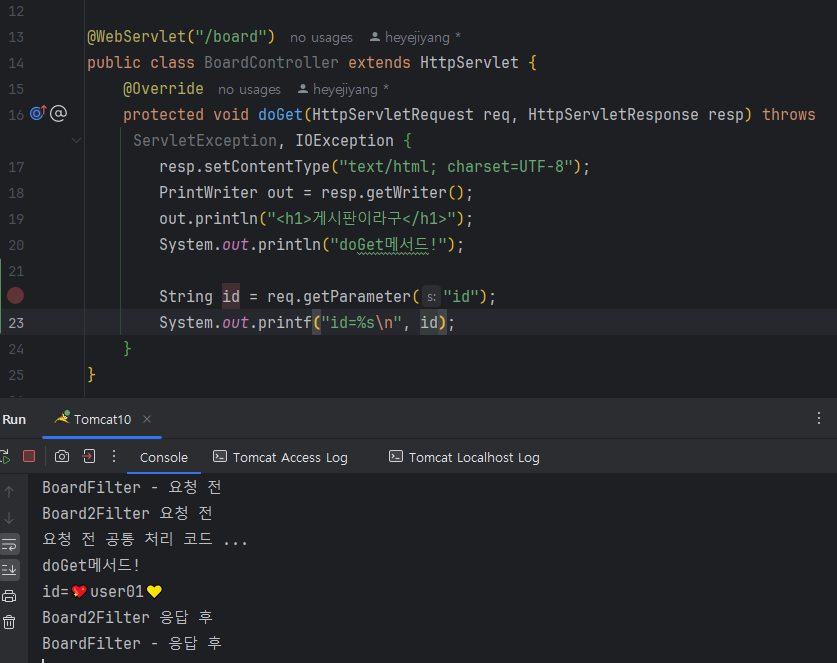Image resolution: width=837 pixels, height=663 pixels.
Task: Click 'setContentType' on line 17
Action: (267, 167)
